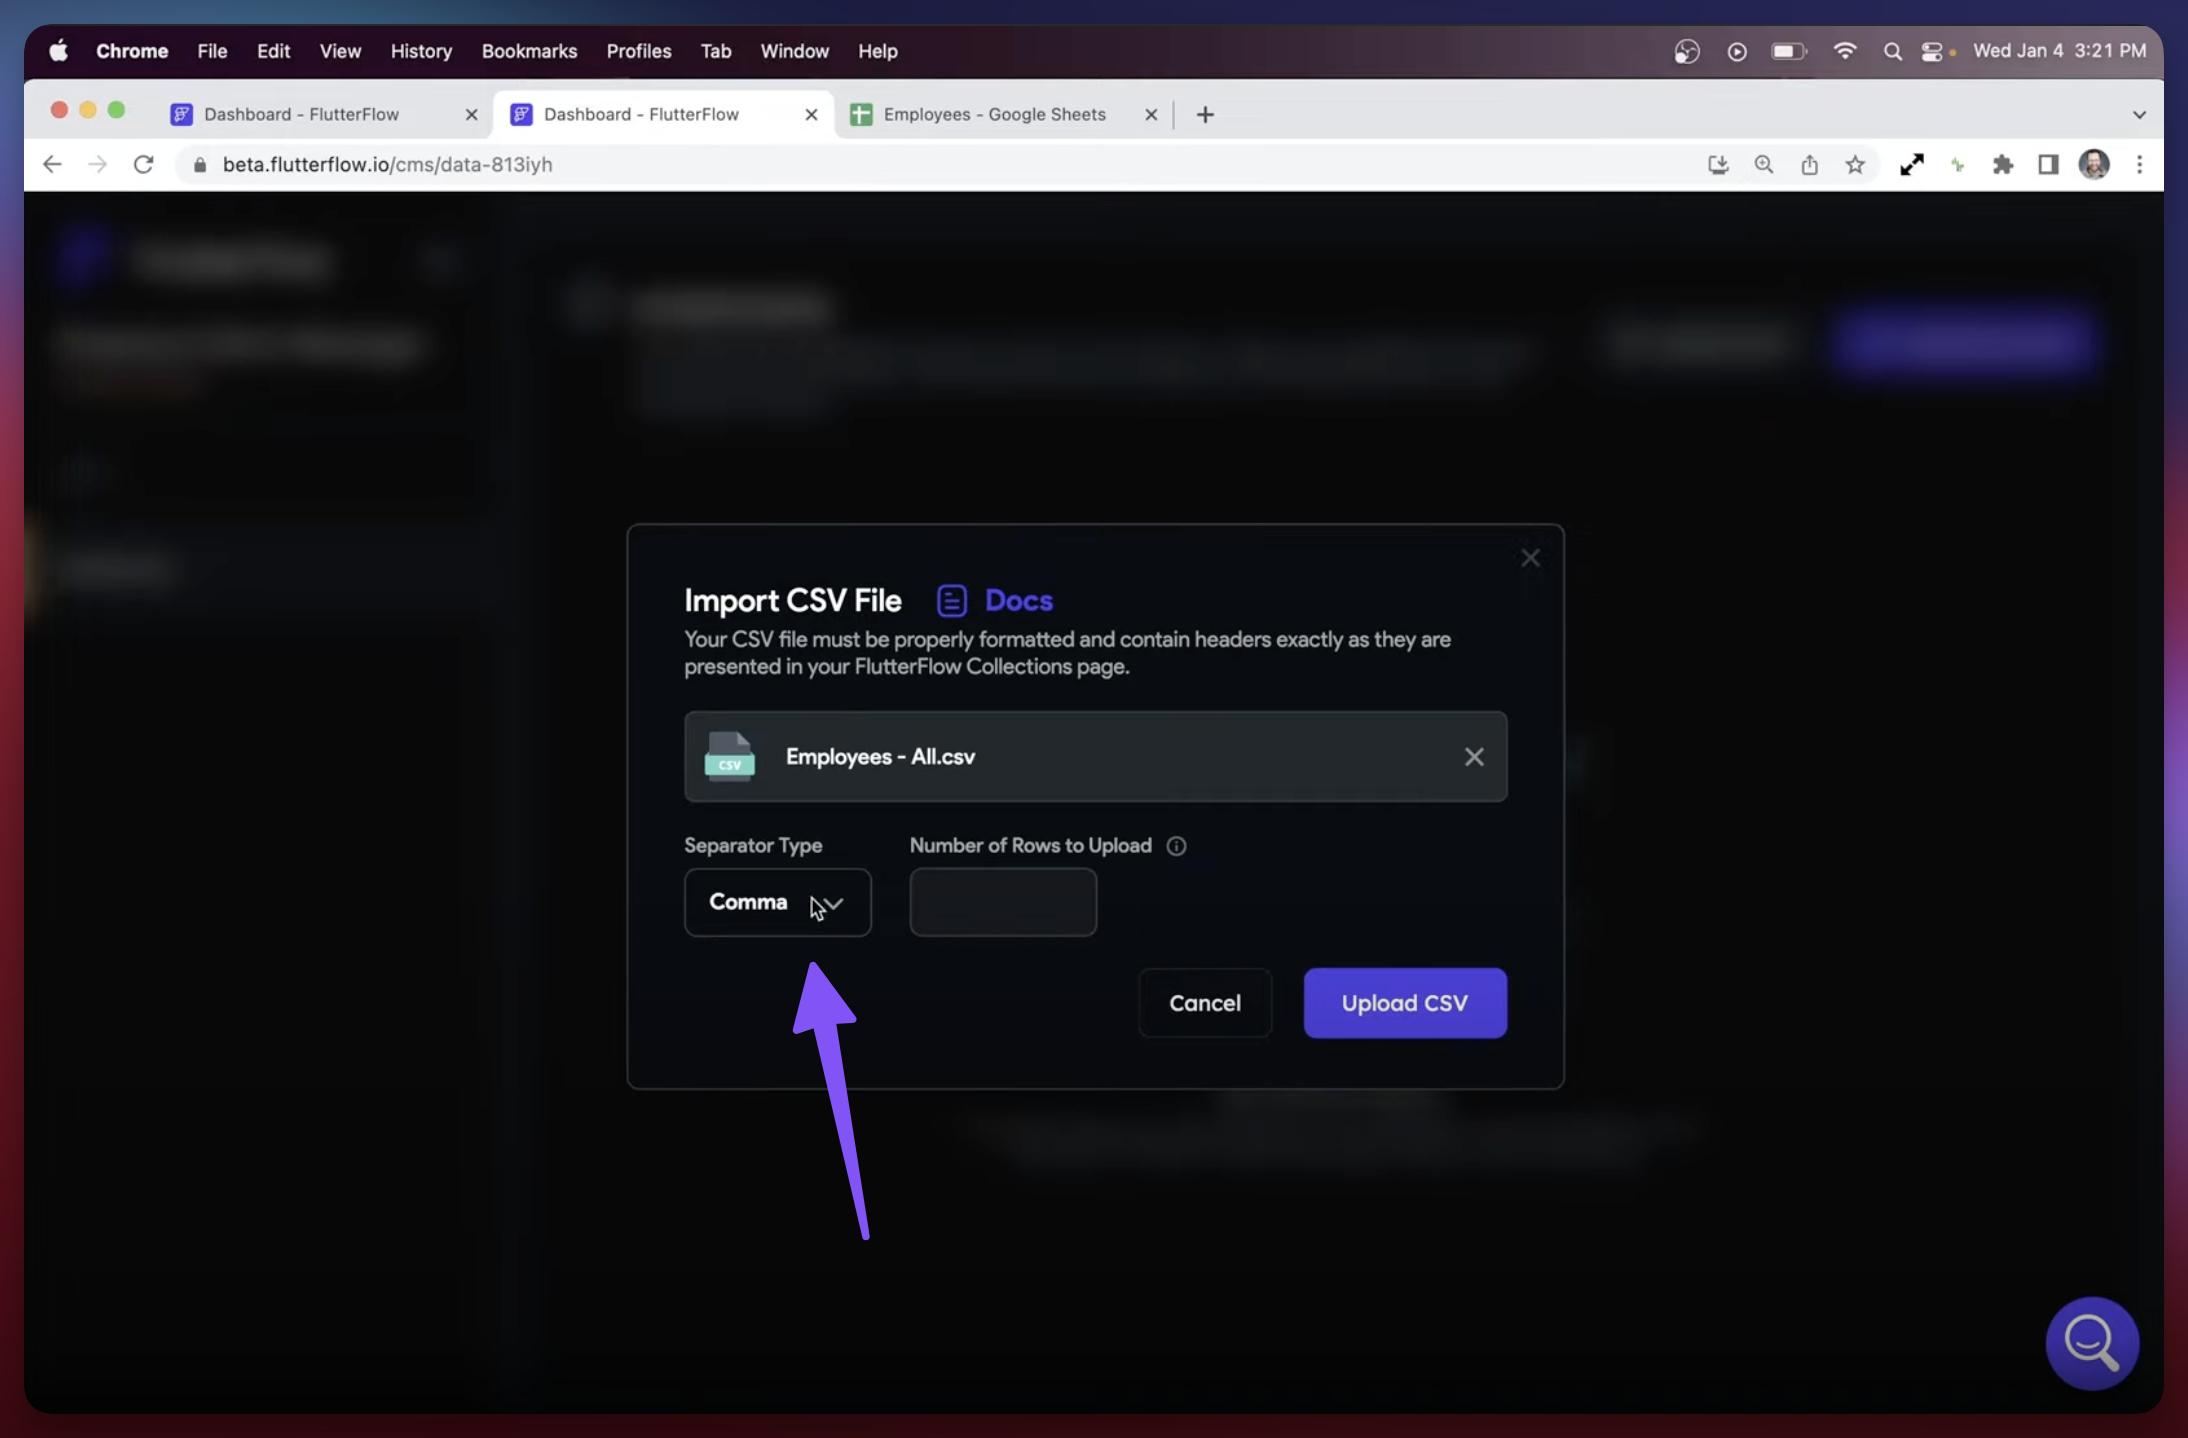Screen dimensions: 2188x1438
Task: Click the CSV file icon next to filename
Action: point(728,756)
